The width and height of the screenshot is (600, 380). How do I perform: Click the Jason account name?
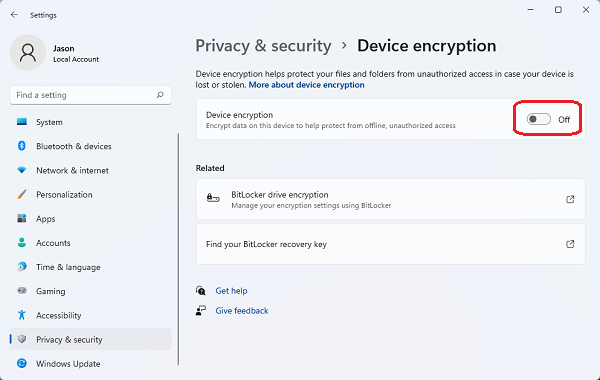[x=64, y=48]
